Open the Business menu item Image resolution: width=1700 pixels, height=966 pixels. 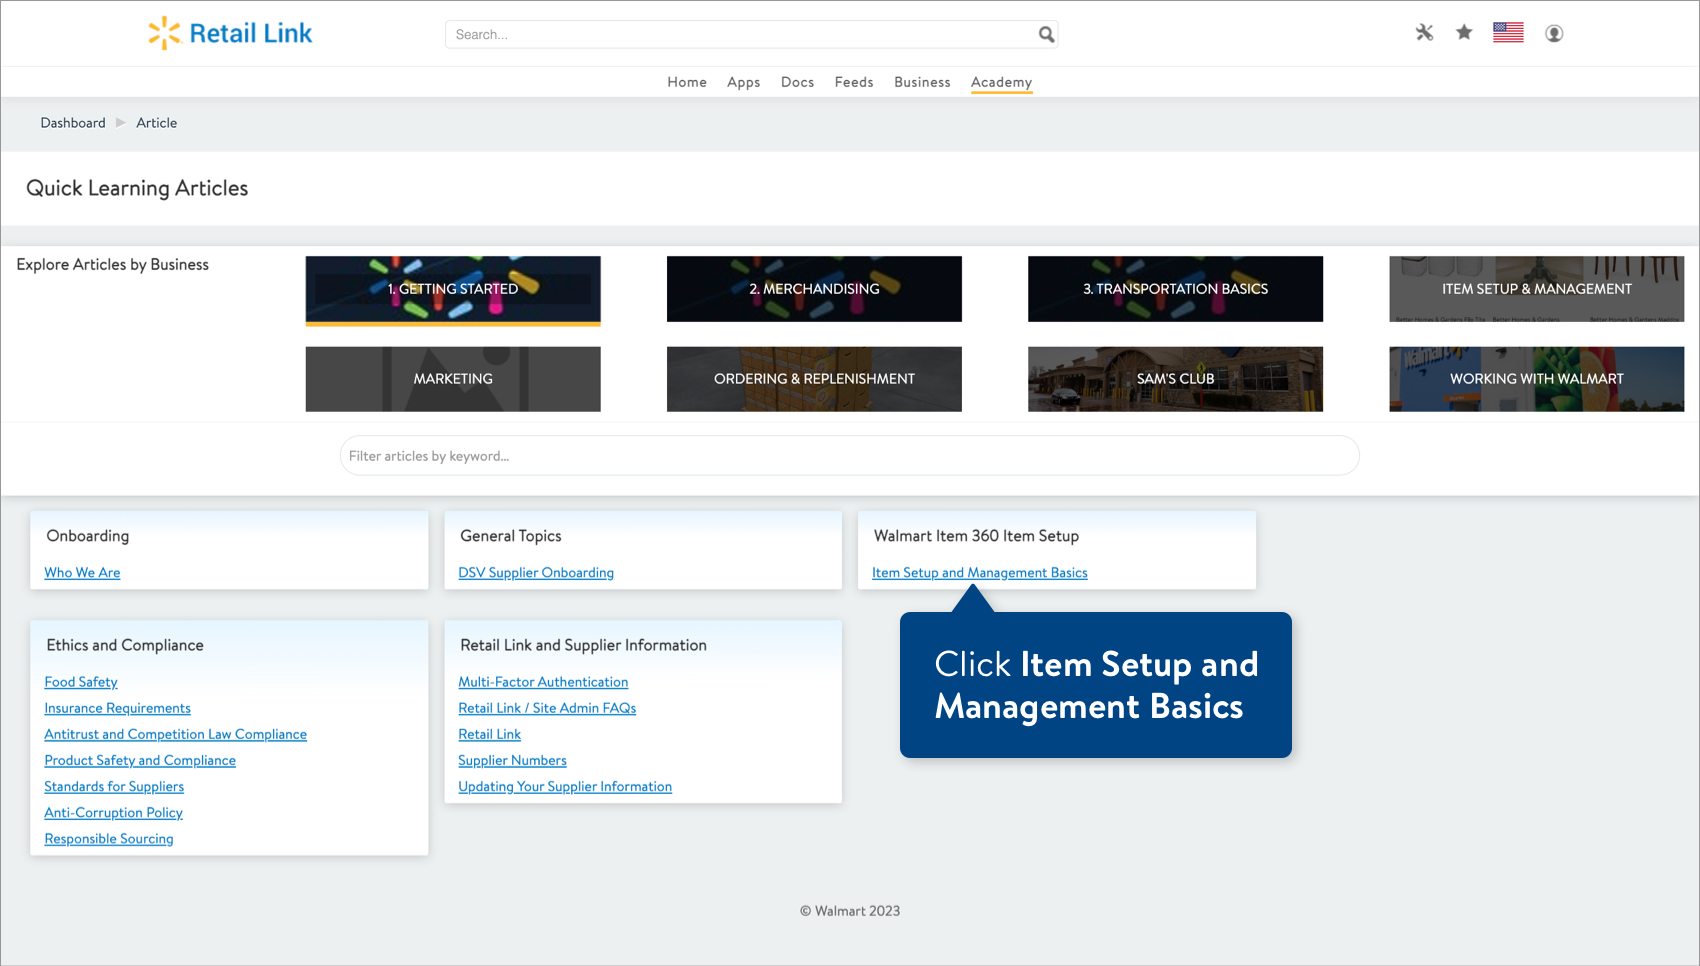(x=922, y=82)
